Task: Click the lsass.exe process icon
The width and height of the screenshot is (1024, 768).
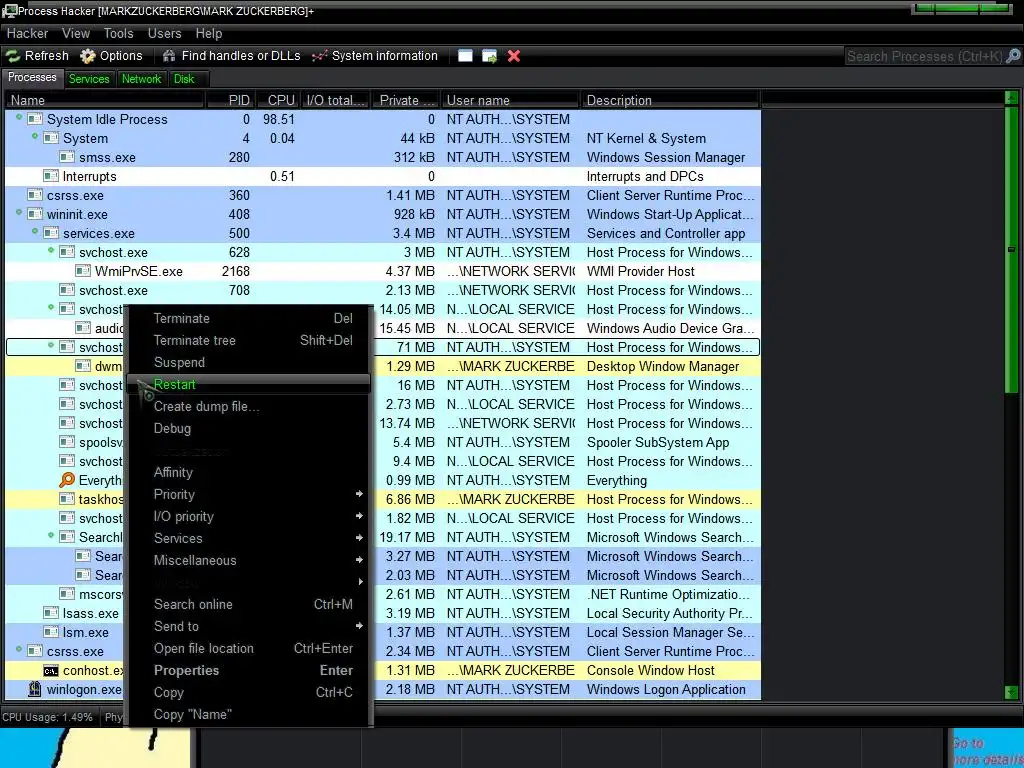Action: pyautogui.click(x=51, y=613)
